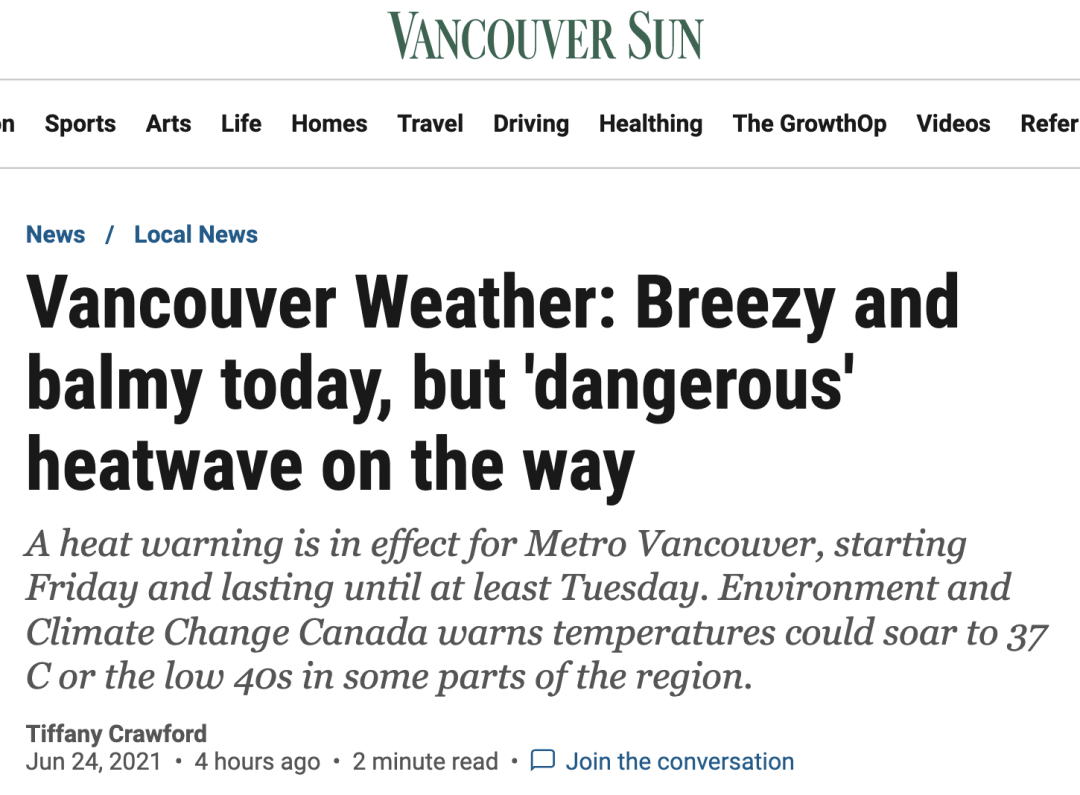Click the Jun 24, 2021 publish date
The height and width of the screenshot is (795, 1080).
point(93,762)
